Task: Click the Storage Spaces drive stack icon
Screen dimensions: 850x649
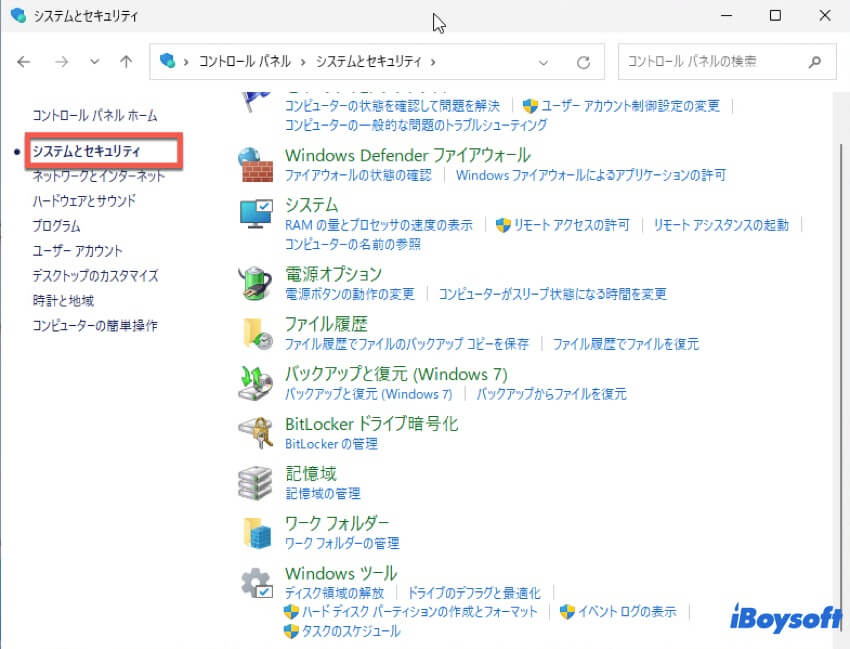Action: coord(254,483)
